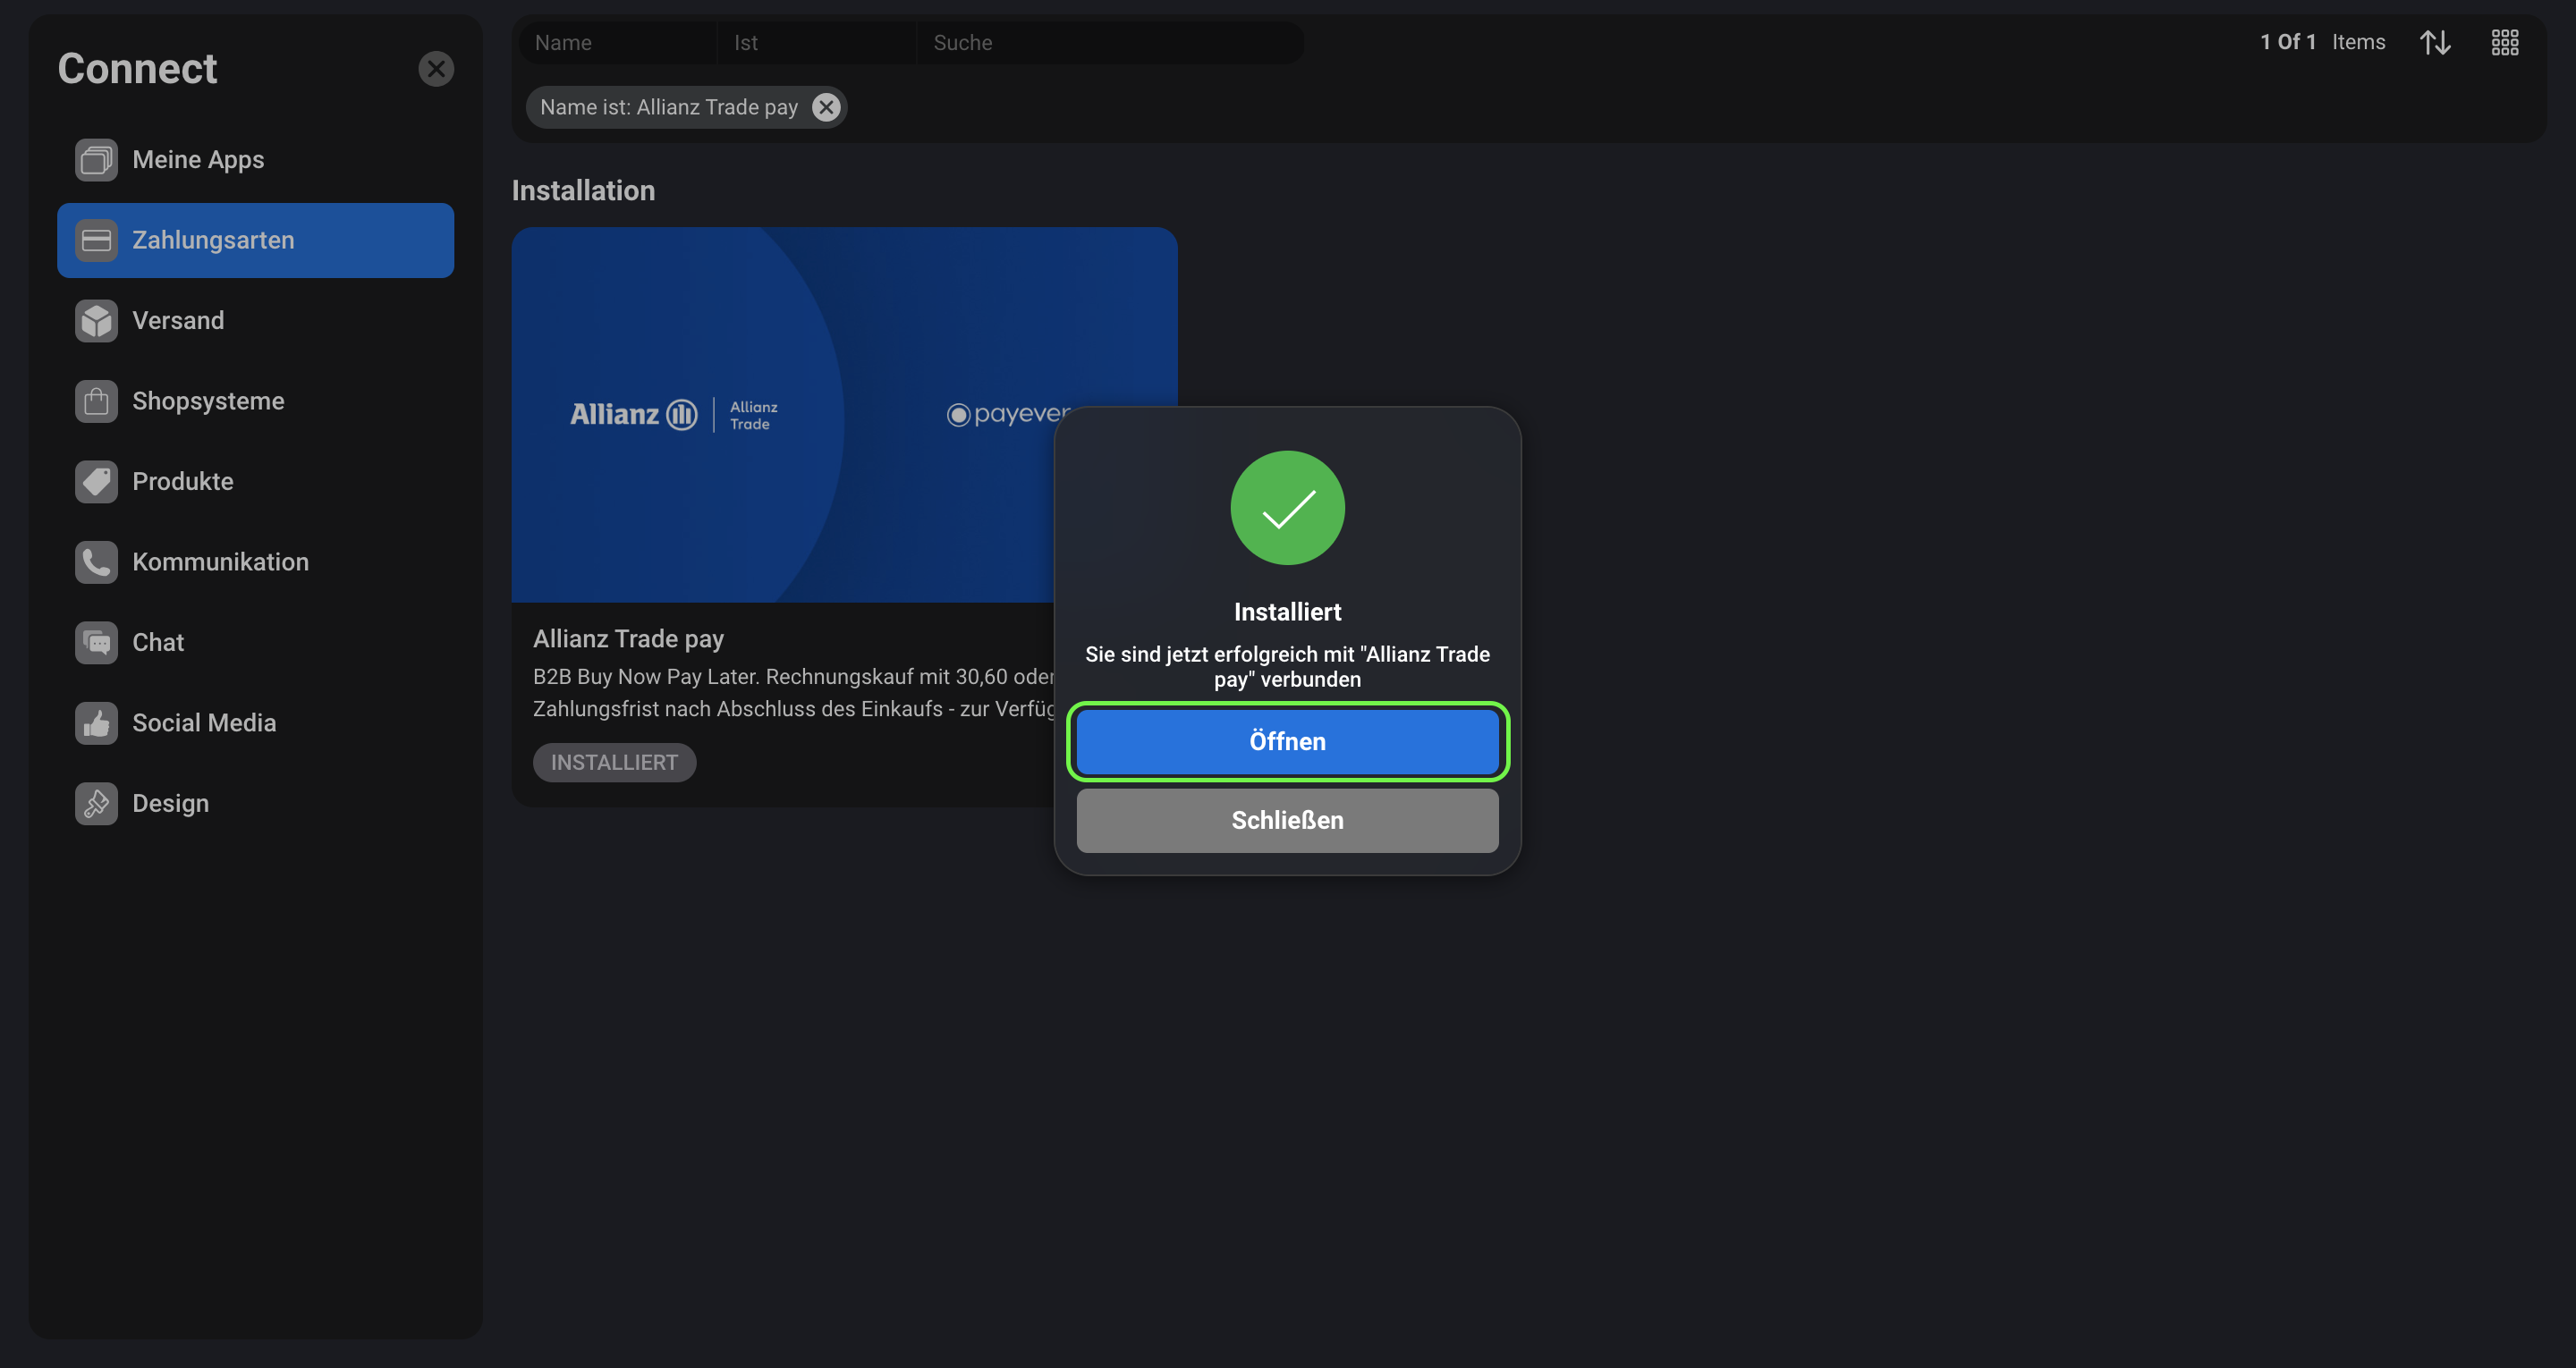The height and width of the screenshot is (1368, 2576).
Task: Open Shopsysteme category
Action: (x=255, y=401)
